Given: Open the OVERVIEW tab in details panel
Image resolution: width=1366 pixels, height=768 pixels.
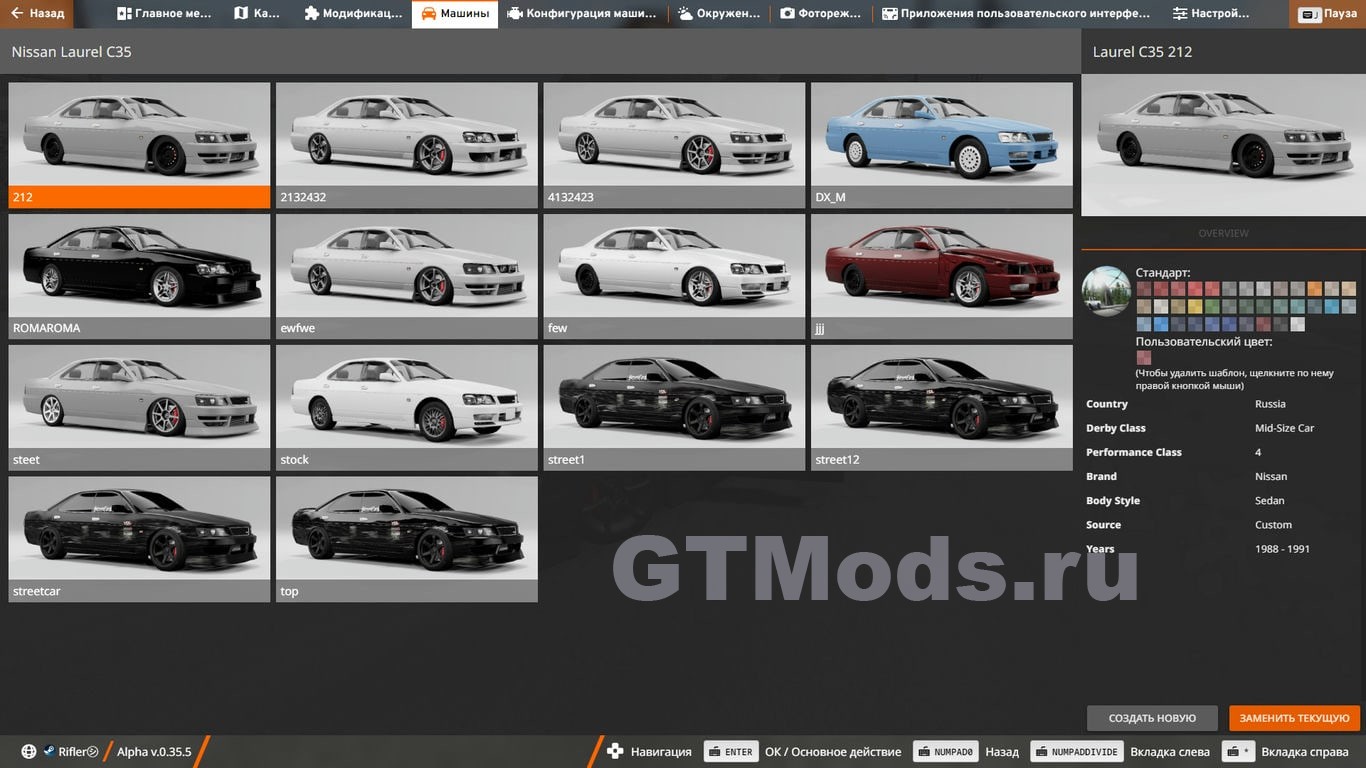Looking at the screenshot, I should click(1223, 233).
